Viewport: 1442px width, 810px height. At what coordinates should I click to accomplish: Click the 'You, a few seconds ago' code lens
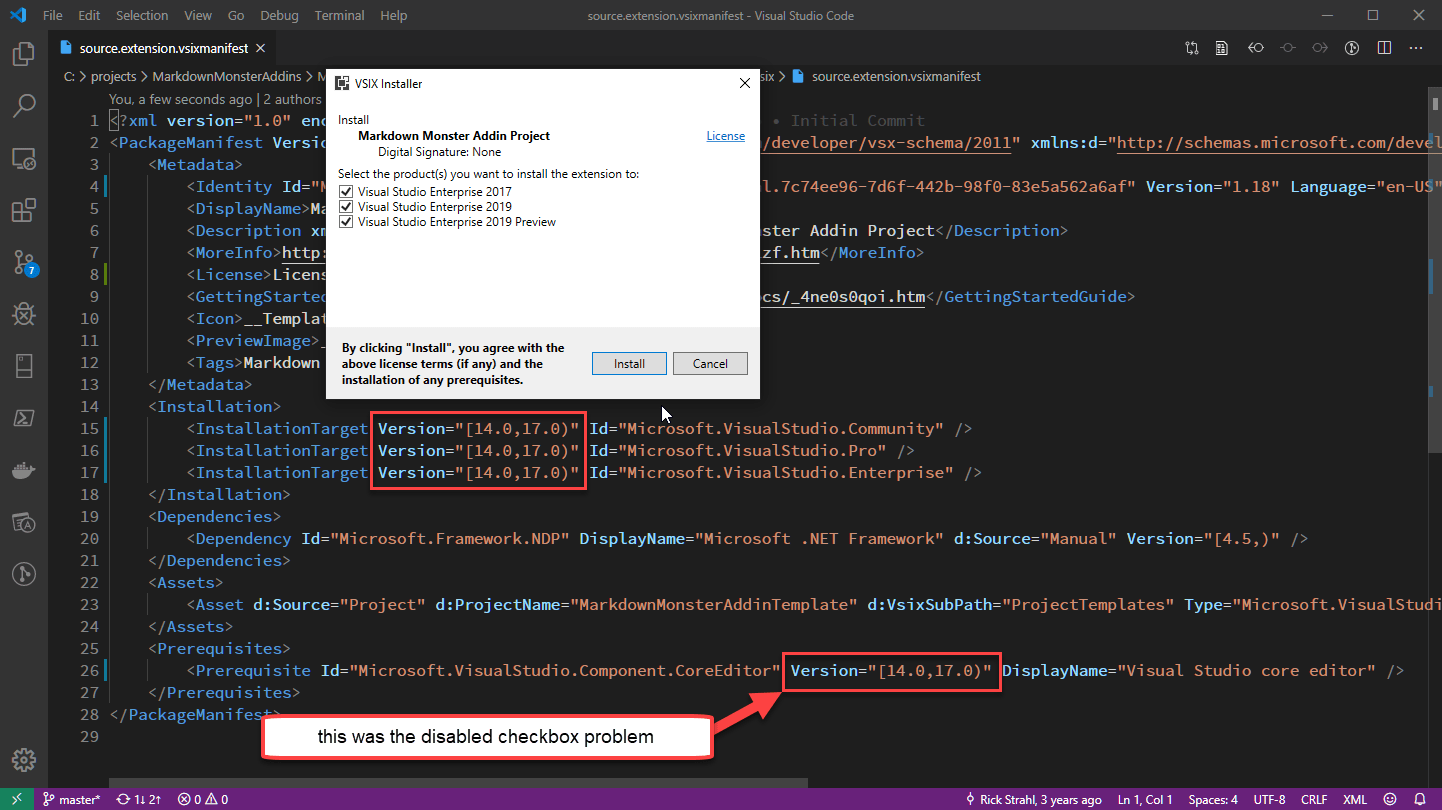pyautogui.click(x=181, y=99)
